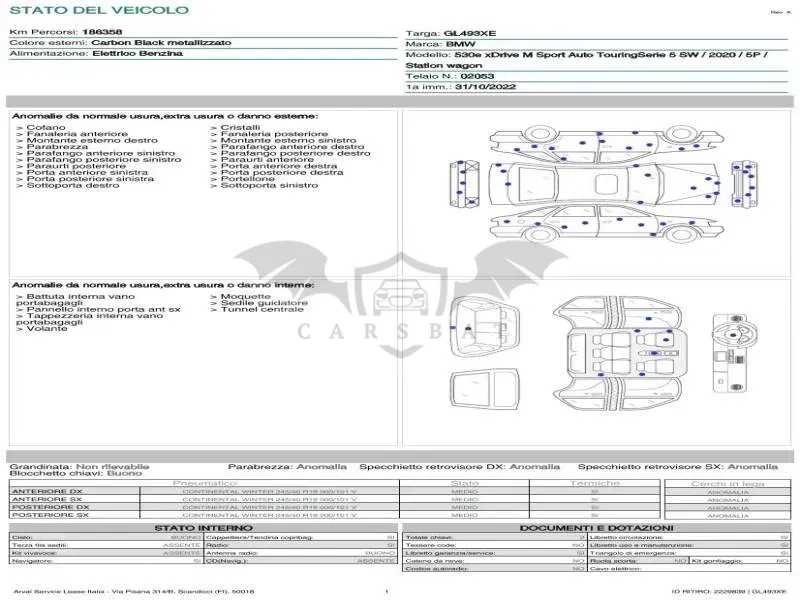Click 'Specchietto retrovisore DX: Anomalia'
The width and height of the screenshot is (800, 600).
460,467
